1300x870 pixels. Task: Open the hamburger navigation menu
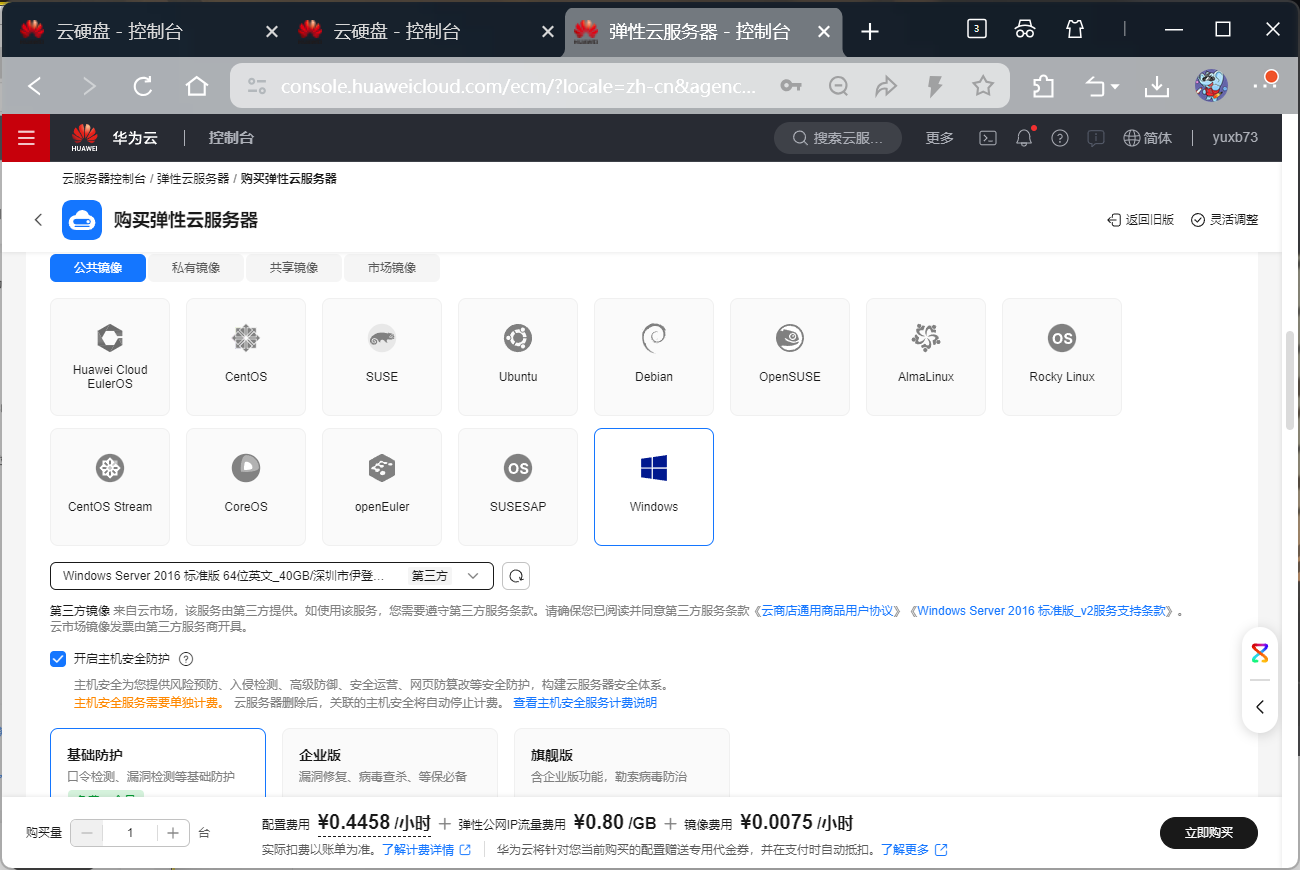25,138
